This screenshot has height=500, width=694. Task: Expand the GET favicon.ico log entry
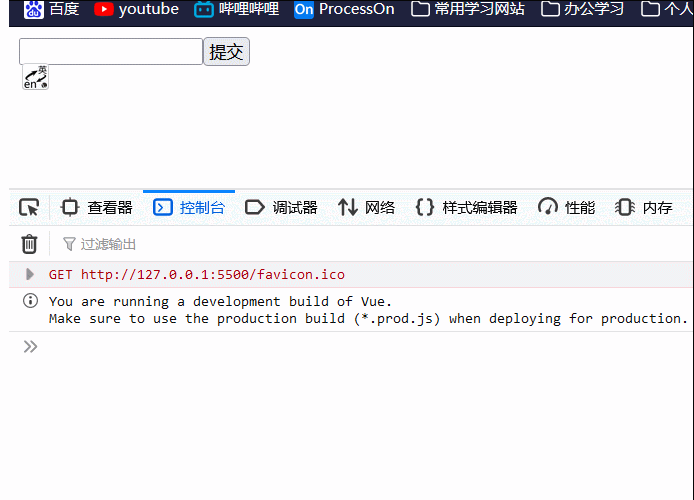pyautogui.click(x=30, y=274)
